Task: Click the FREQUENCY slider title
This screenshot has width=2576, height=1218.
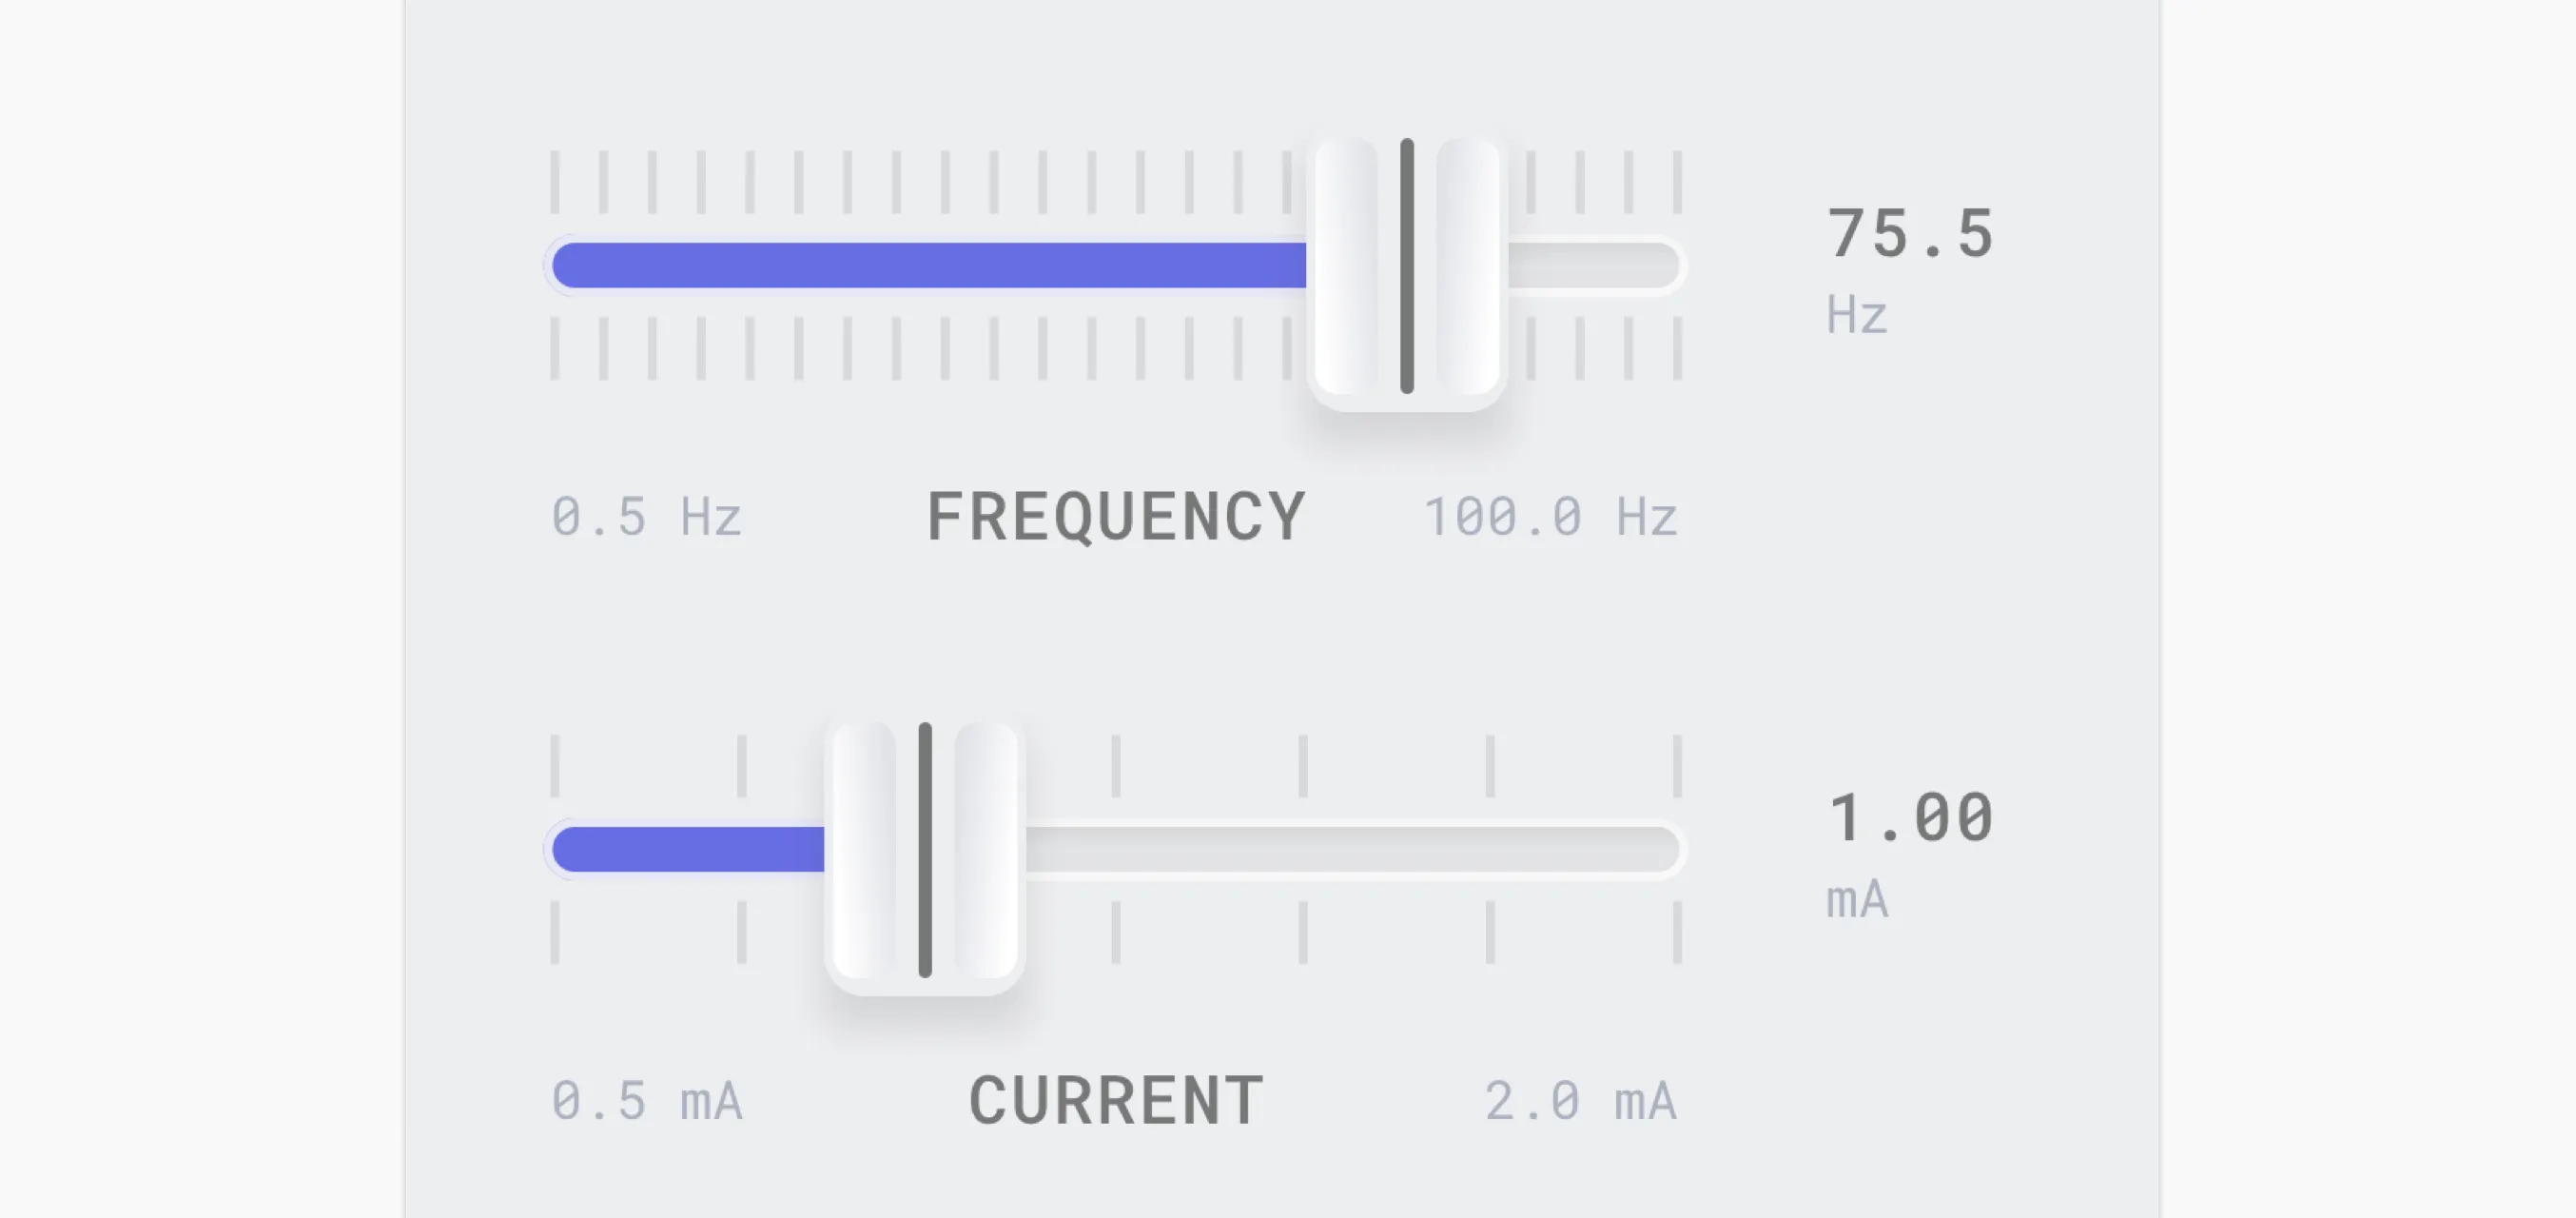Action: pos(1116,518)
